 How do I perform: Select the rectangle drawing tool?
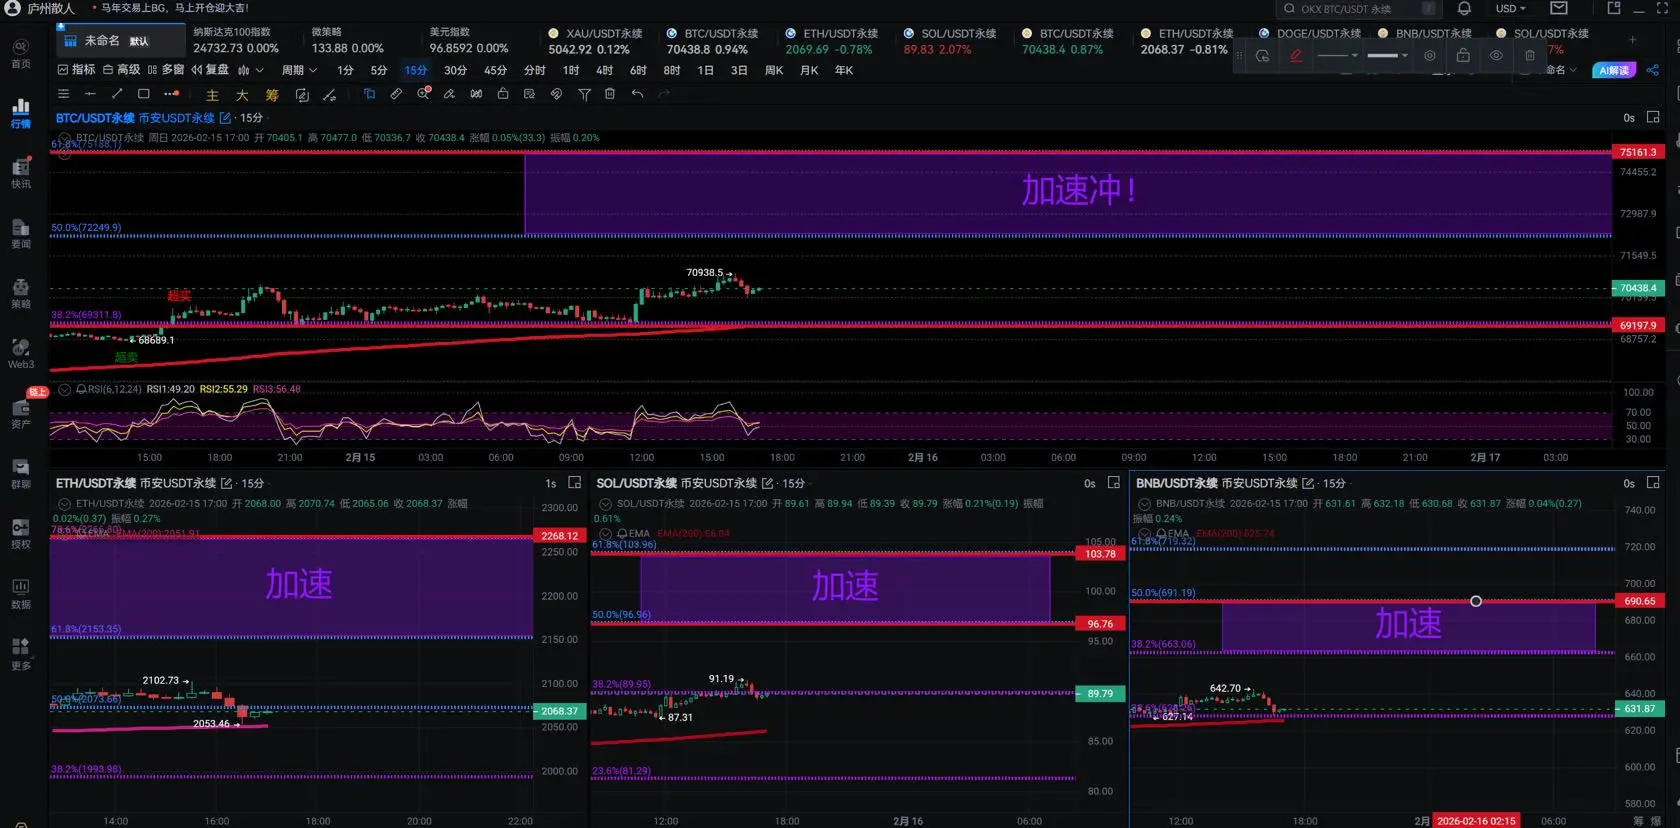point(144,94)
